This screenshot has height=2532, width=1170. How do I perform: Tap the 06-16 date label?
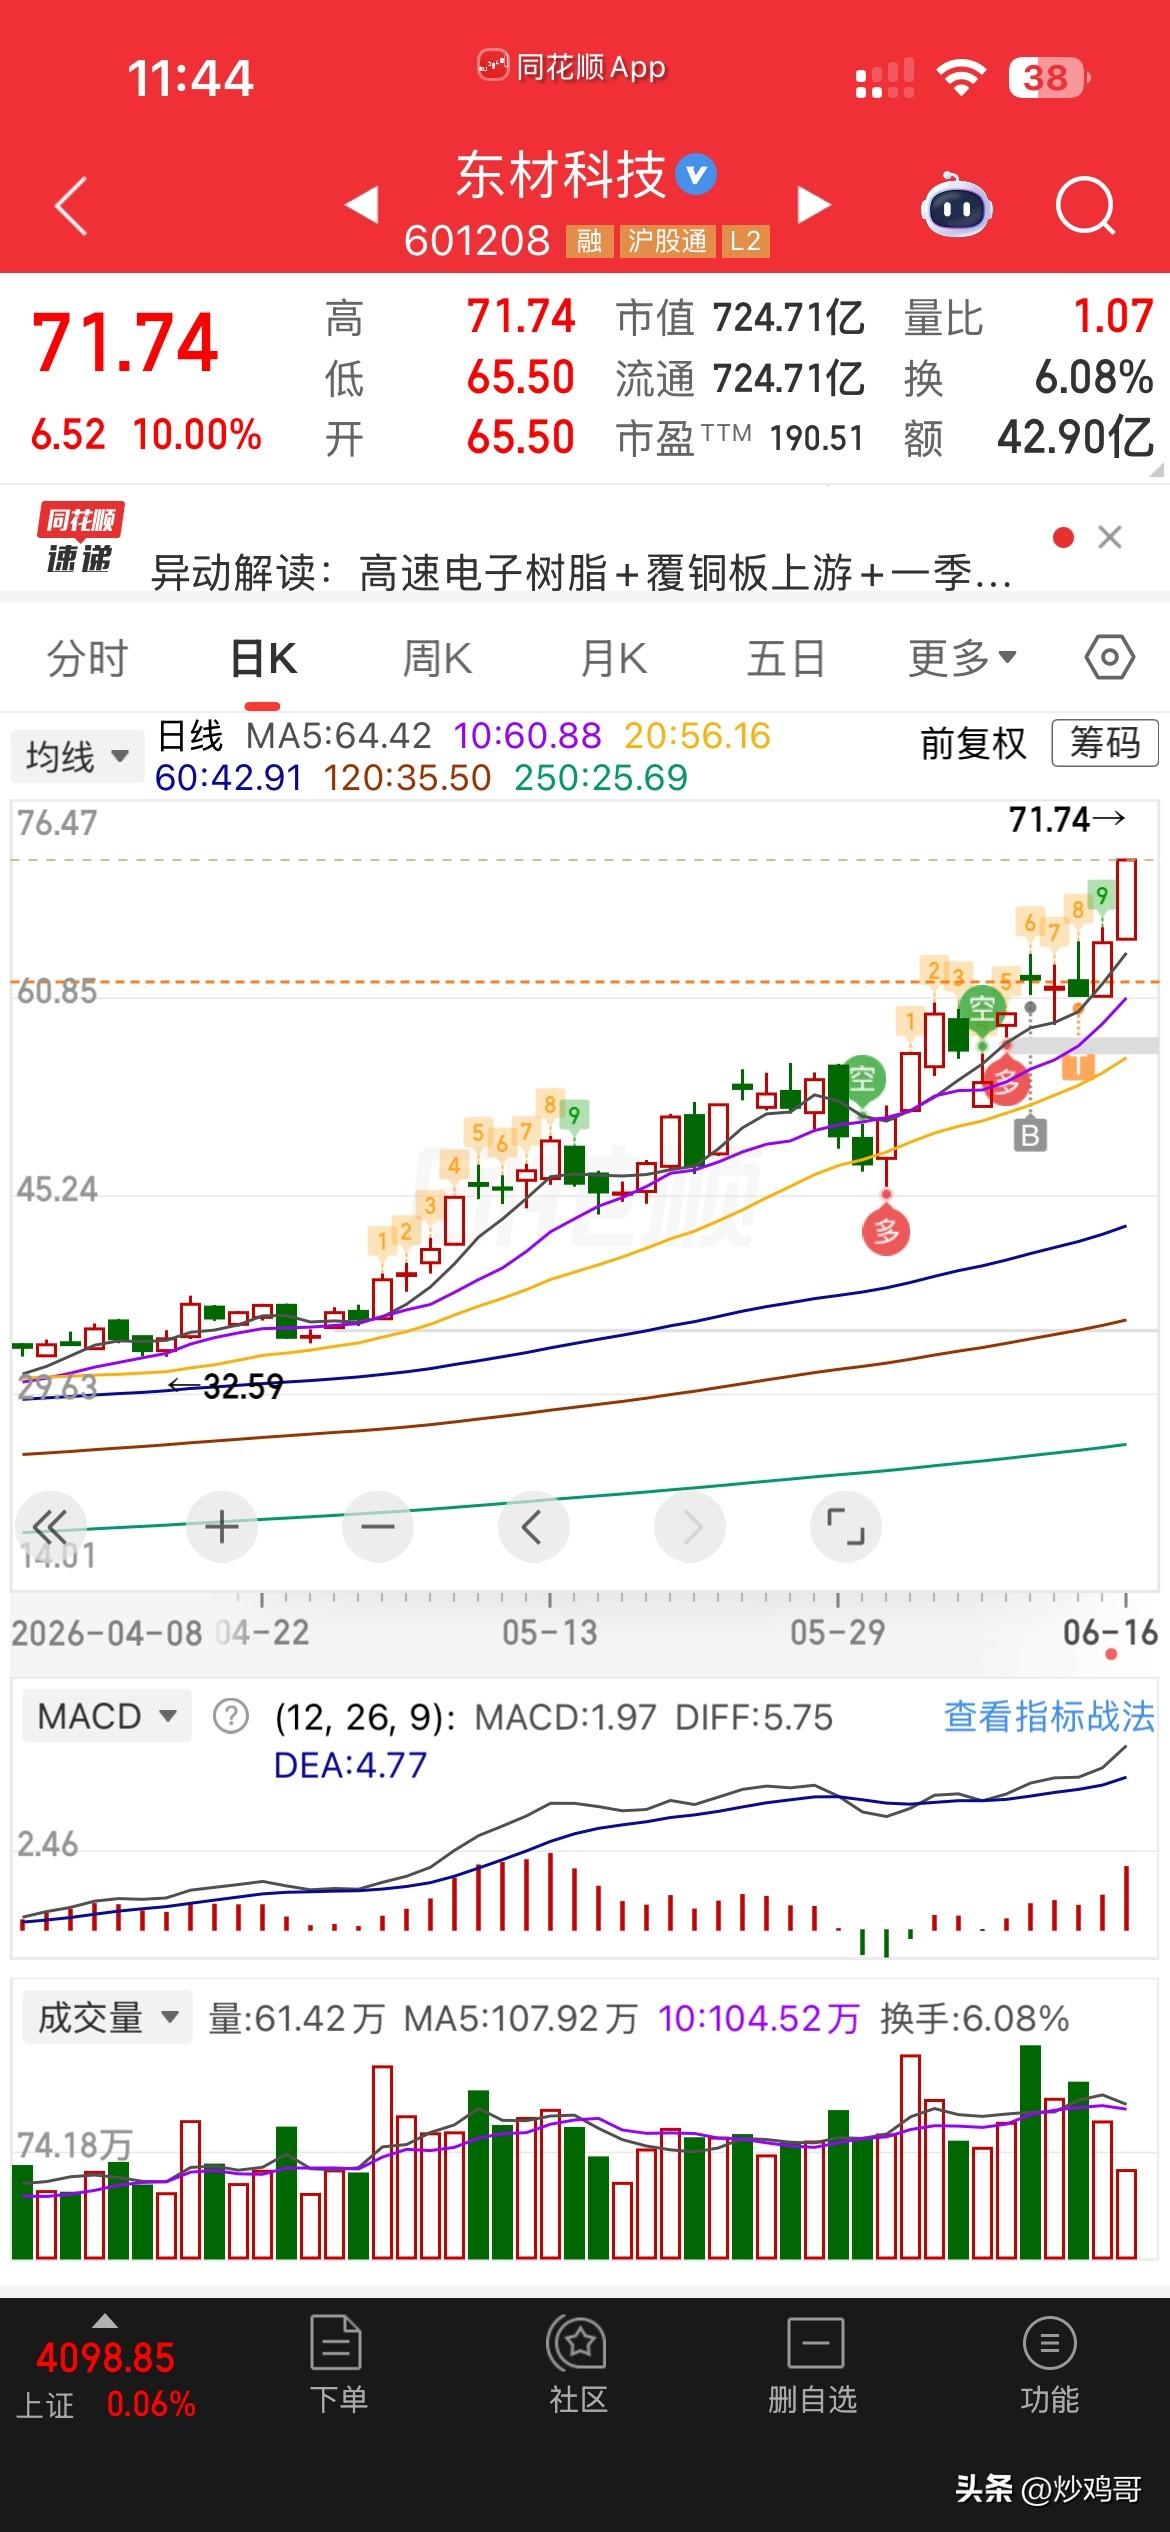[x=1110, y=1632]
